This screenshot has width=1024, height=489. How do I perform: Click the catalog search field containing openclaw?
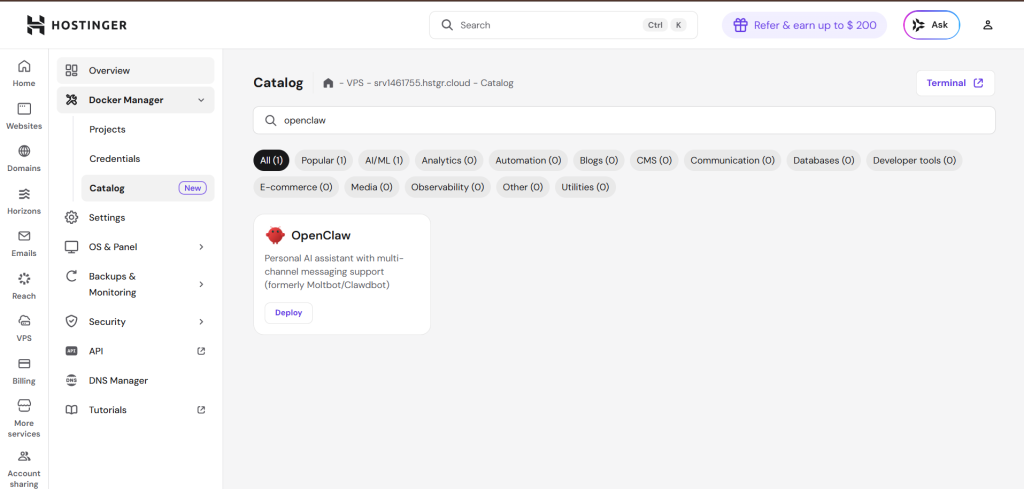[624, 120]
